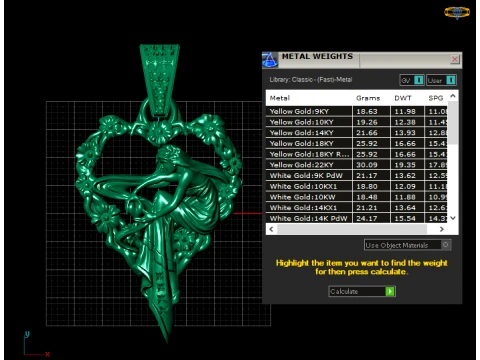480x360 pixels.
Task: Select White Gold:9K PdW row
Action: coord(357,175)
